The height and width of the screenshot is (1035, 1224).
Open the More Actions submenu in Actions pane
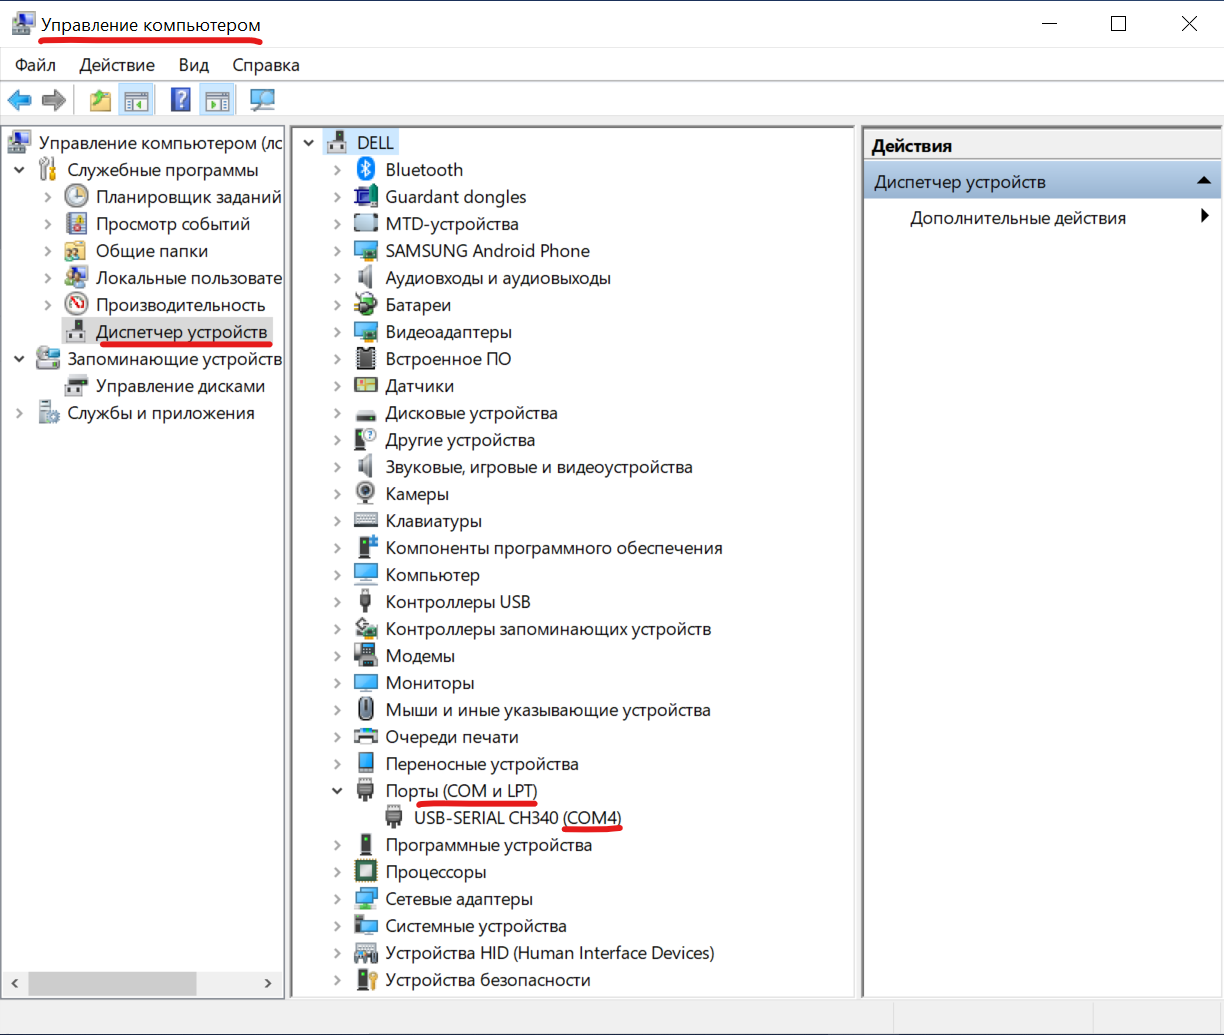1017,218
